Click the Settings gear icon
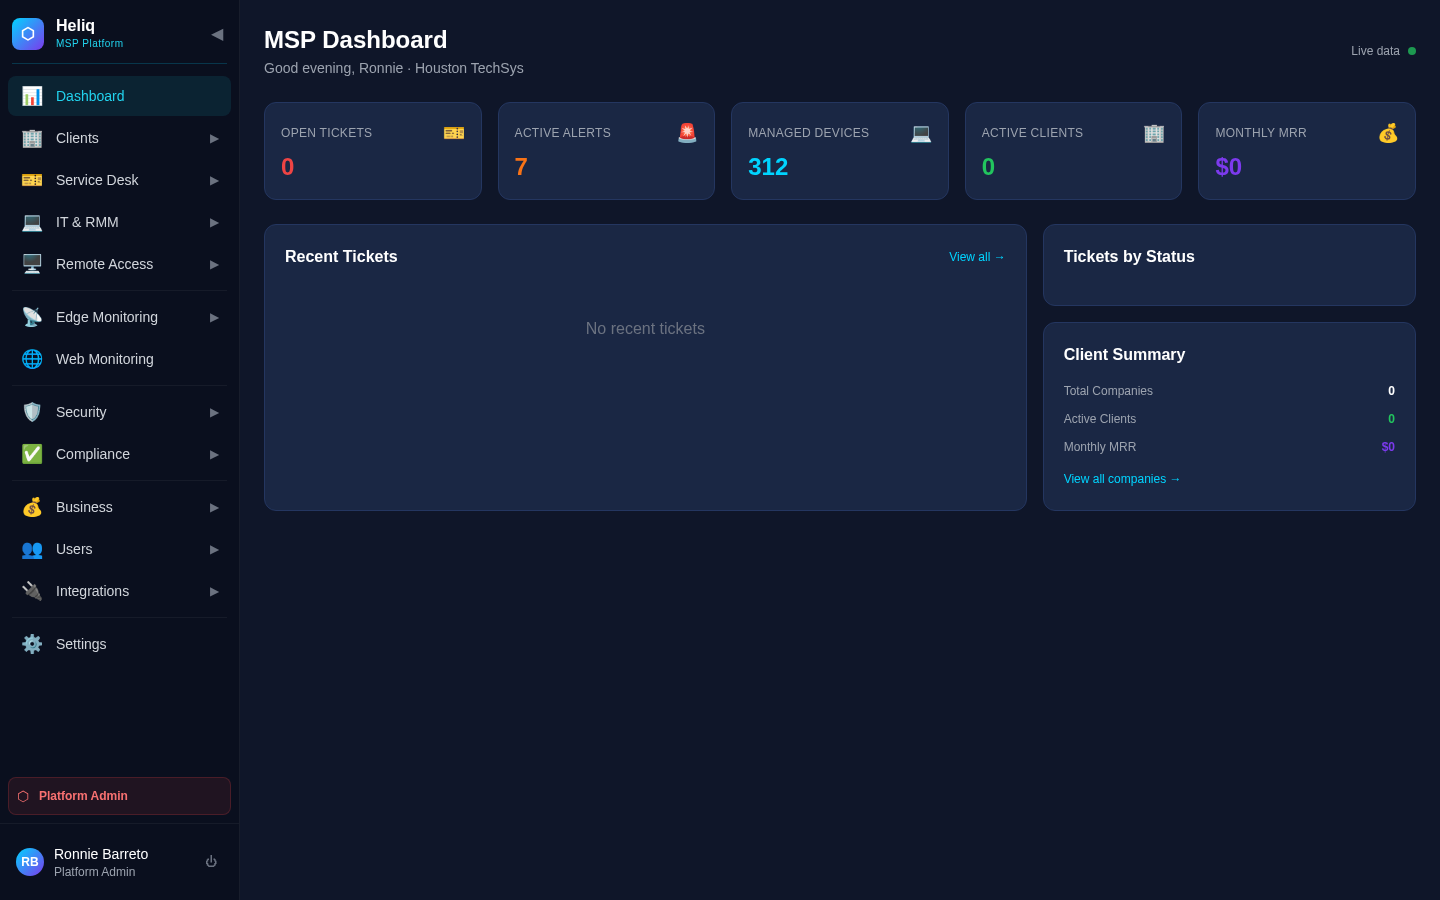1440x900 pixels. coord(32,644)
